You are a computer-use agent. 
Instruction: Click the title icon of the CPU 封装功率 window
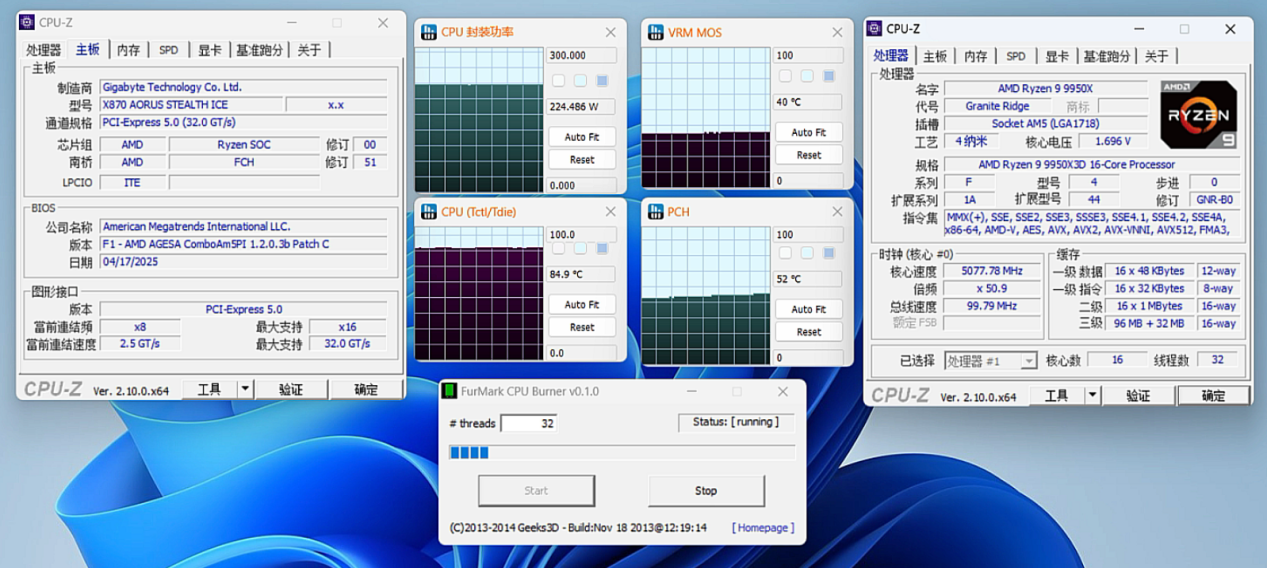click(x=428, y=32)
